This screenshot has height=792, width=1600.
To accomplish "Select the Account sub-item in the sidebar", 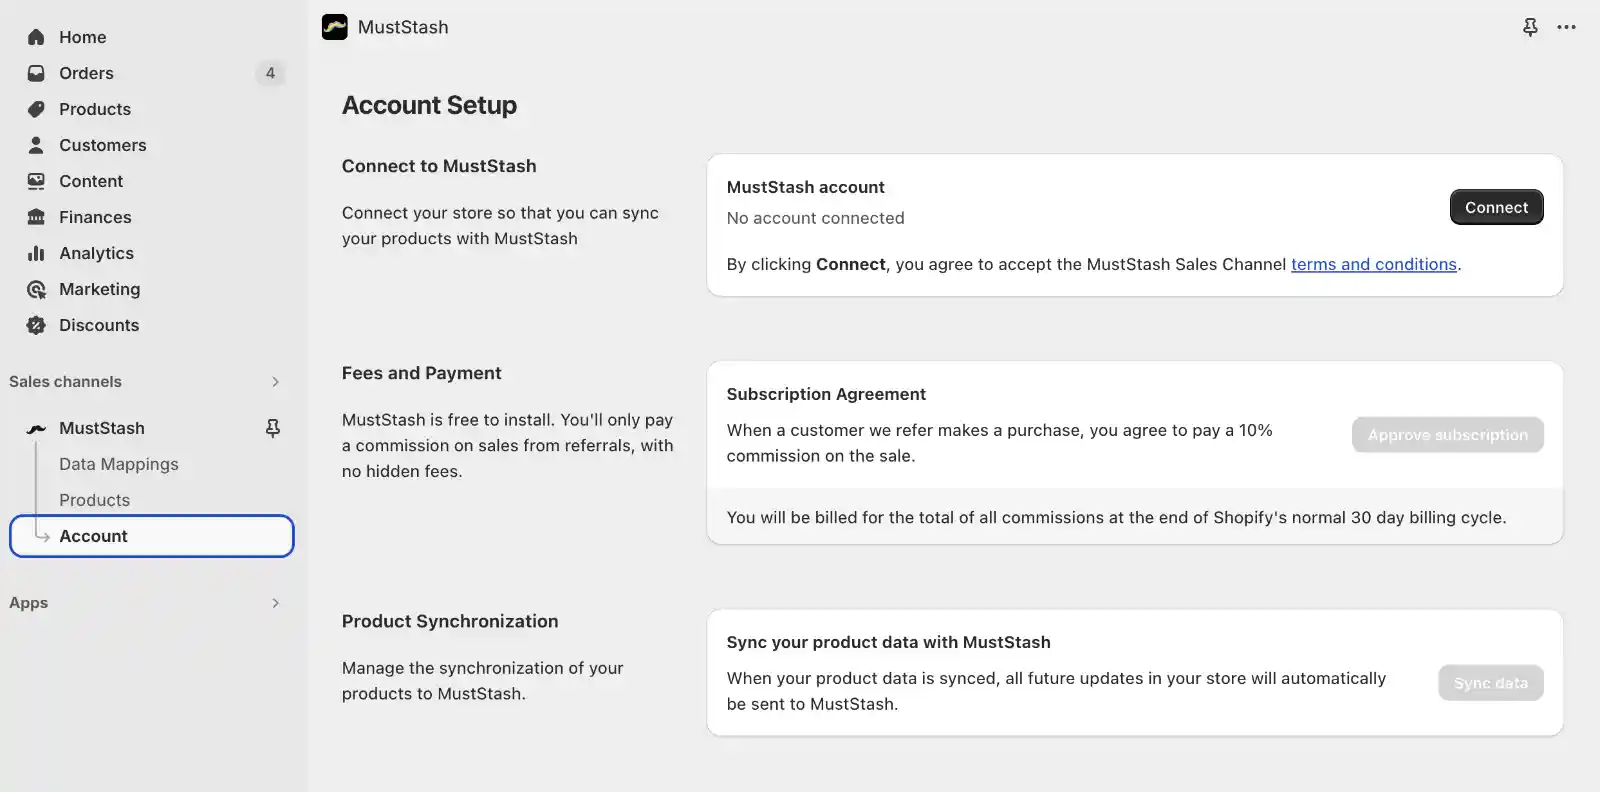I will coord(93,536).
